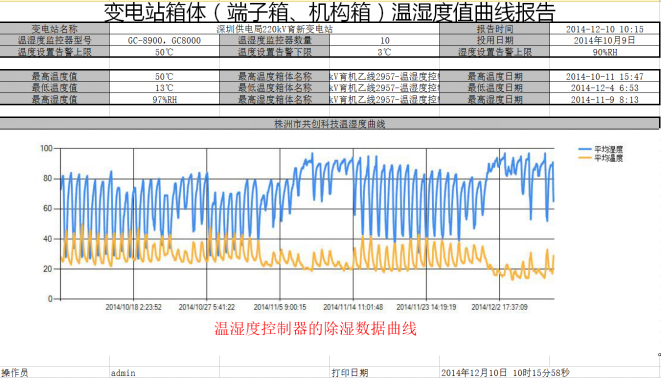Click the y-axis label 40
This screenshot has height=378, width=662.
[48, 239]
